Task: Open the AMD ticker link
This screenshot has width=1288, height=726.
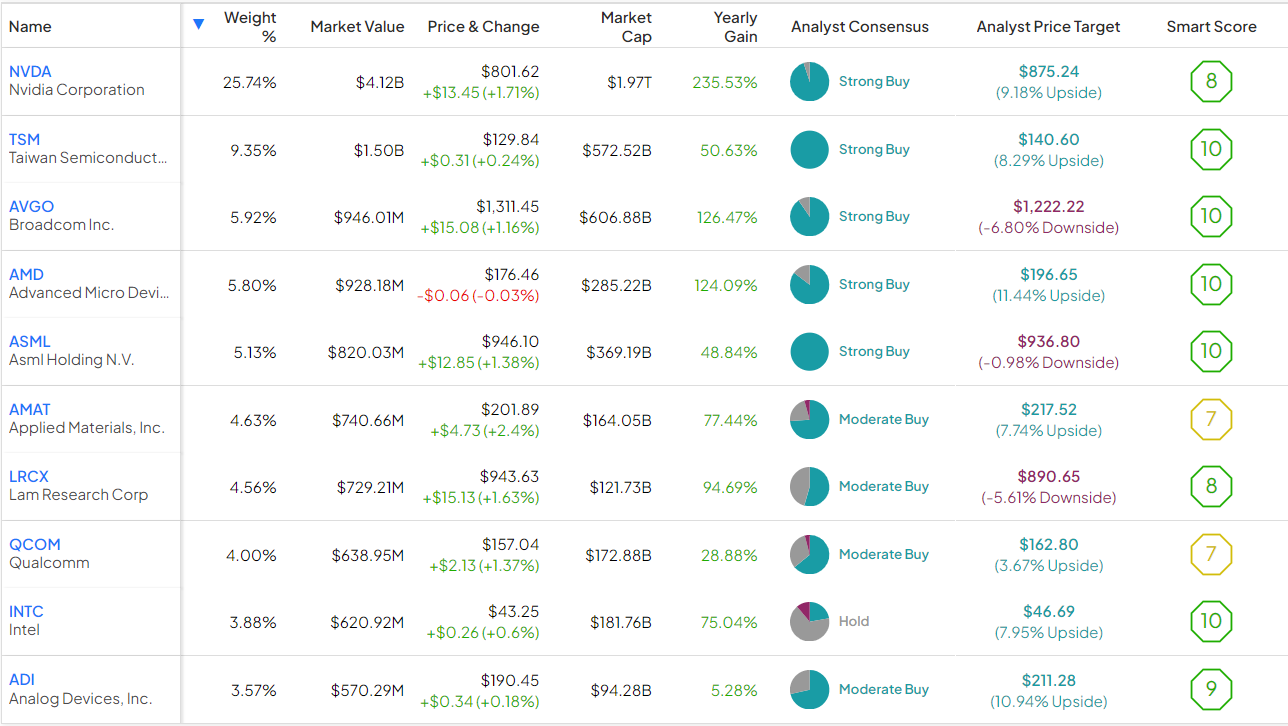Action: click(26, 274)
